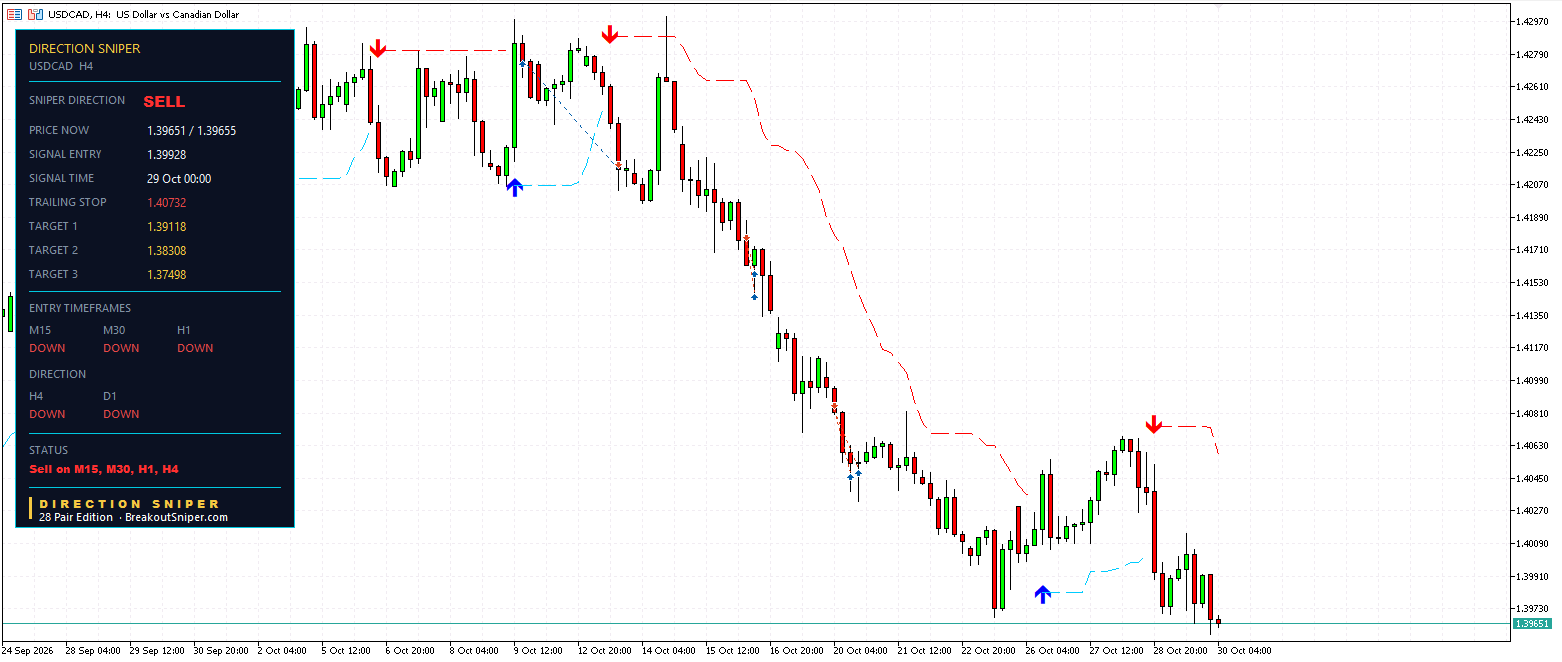Click the DOWN status under M15

tap(47, 348)
